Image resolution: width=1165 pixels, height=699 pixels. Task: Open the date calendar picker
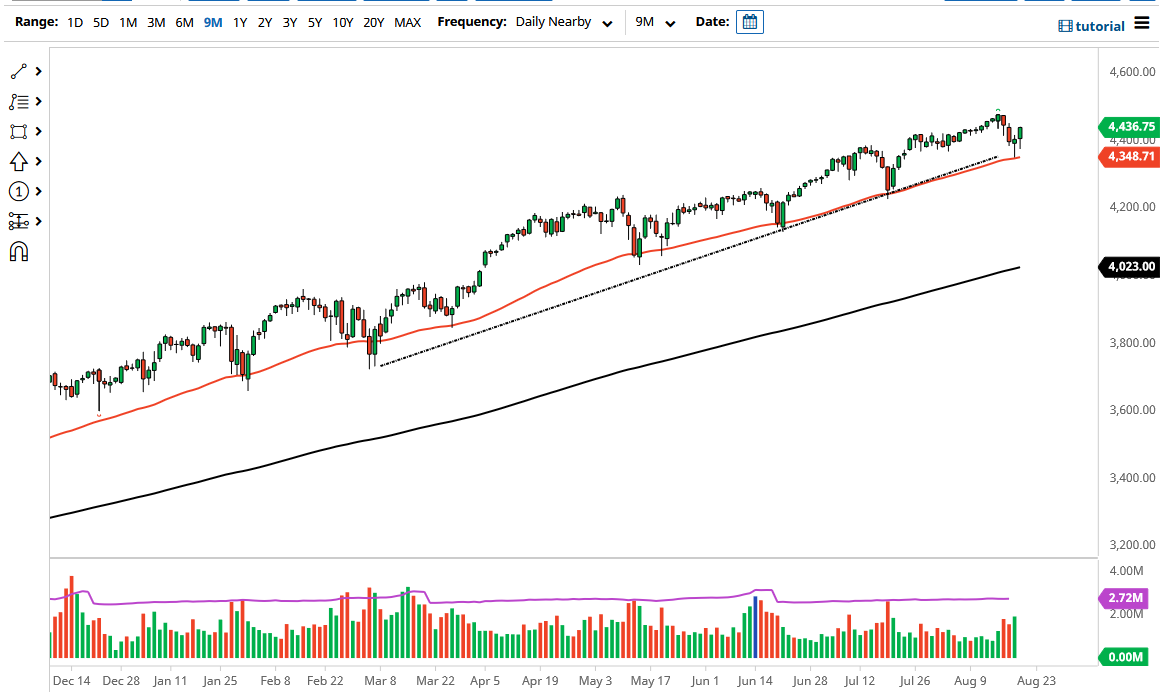[750, 21]
